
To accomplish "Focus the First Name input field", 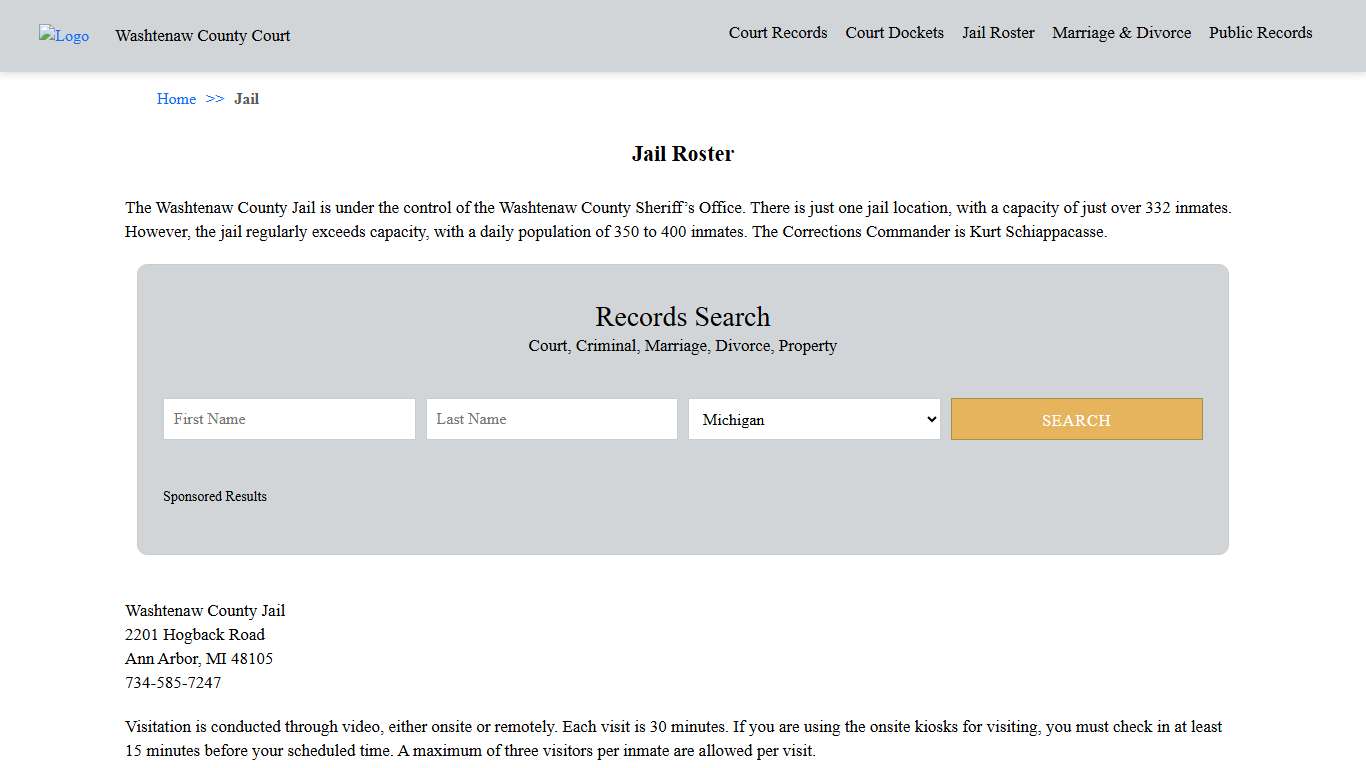I will 289,419.
